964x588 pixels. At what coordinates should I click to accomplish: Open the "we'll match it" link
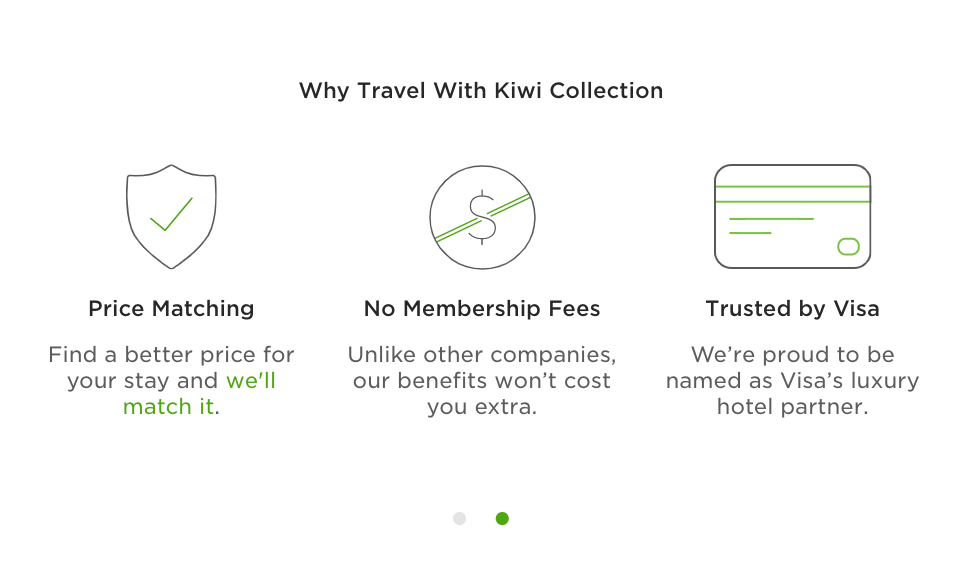coord(199,394)
